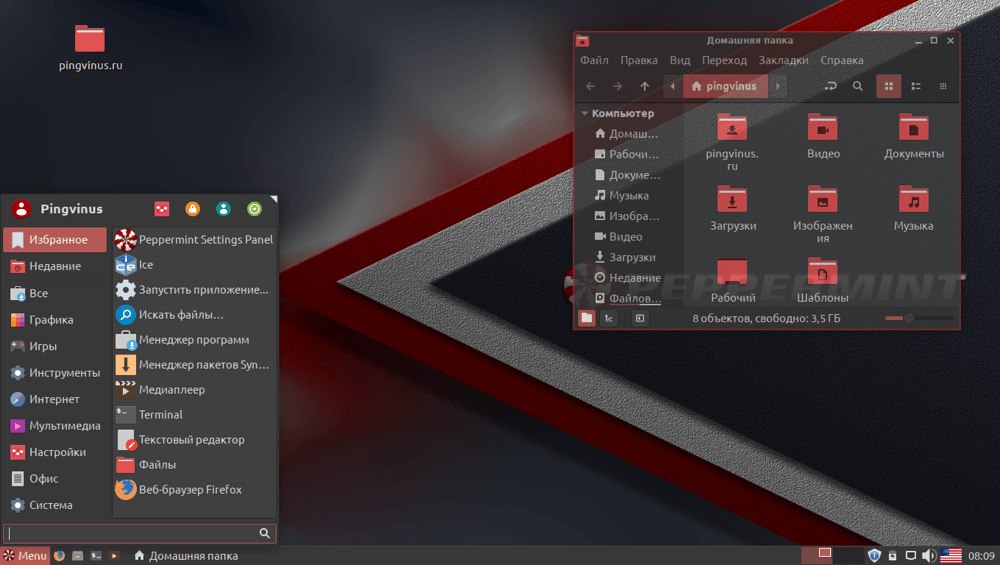Click the menu search input field
The image size is (1000, 565).
140,533
